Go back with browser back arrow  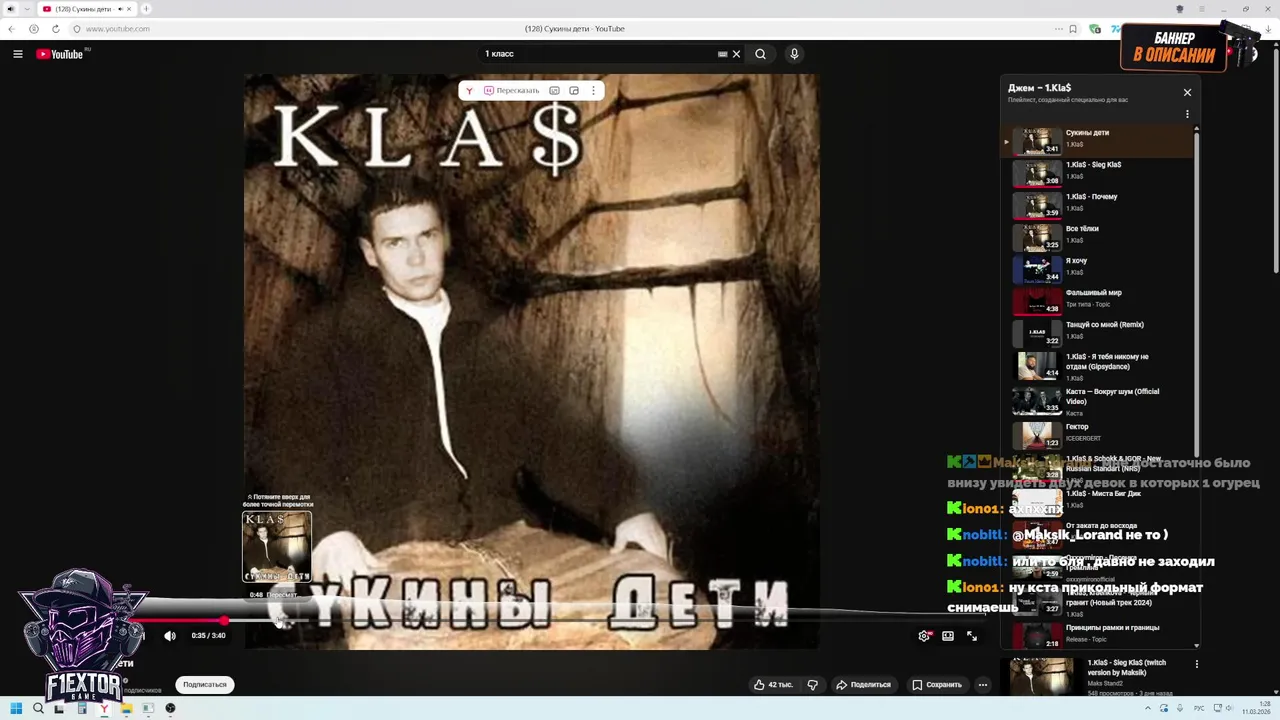tap(12, 29)
